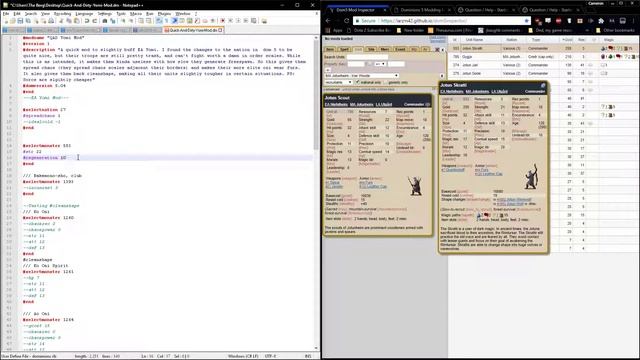Click the Replace icon in Notepad++ toolbar
This screenshot has height=360, width=640.
[x=112, y=20]
